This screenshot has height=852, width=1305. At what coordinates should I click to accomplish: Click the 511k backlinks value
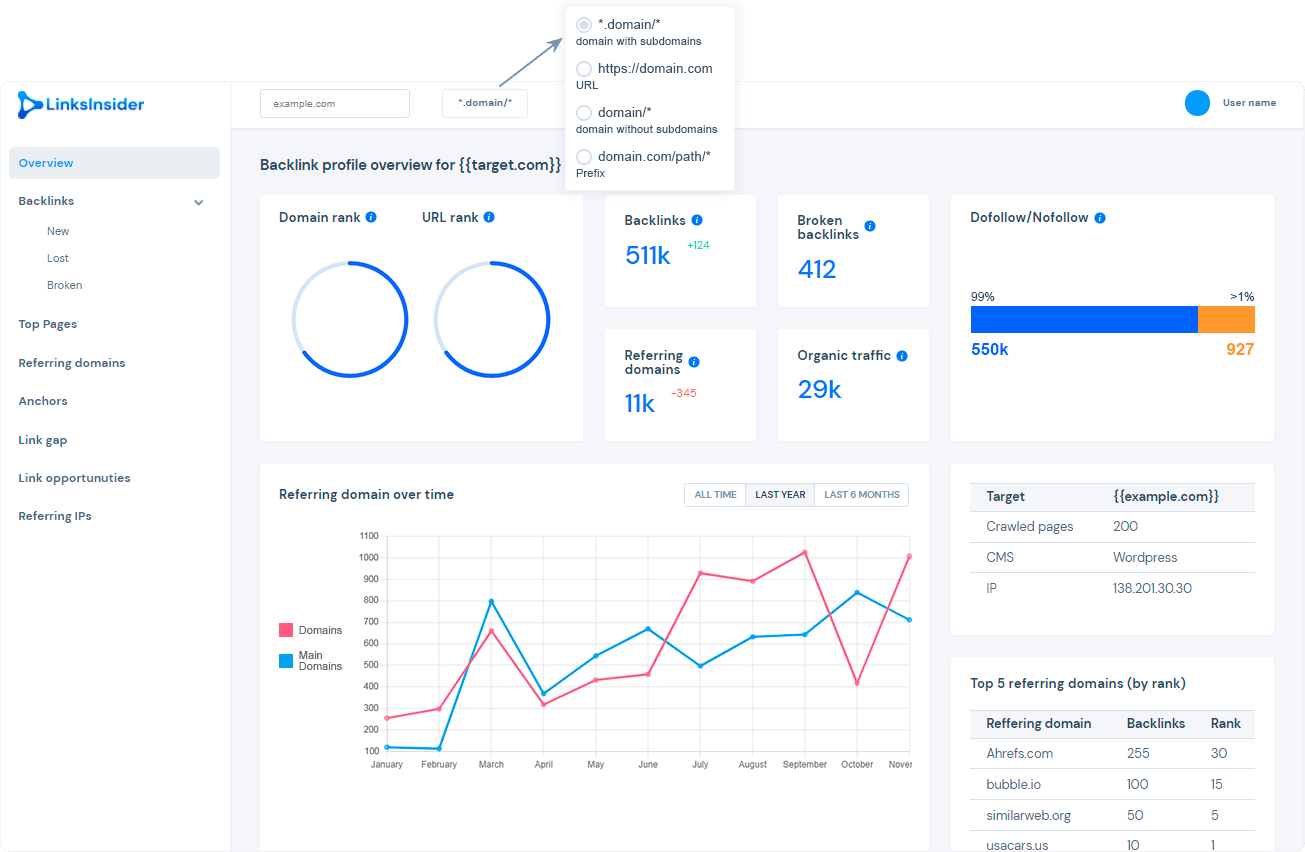(648, 255)
